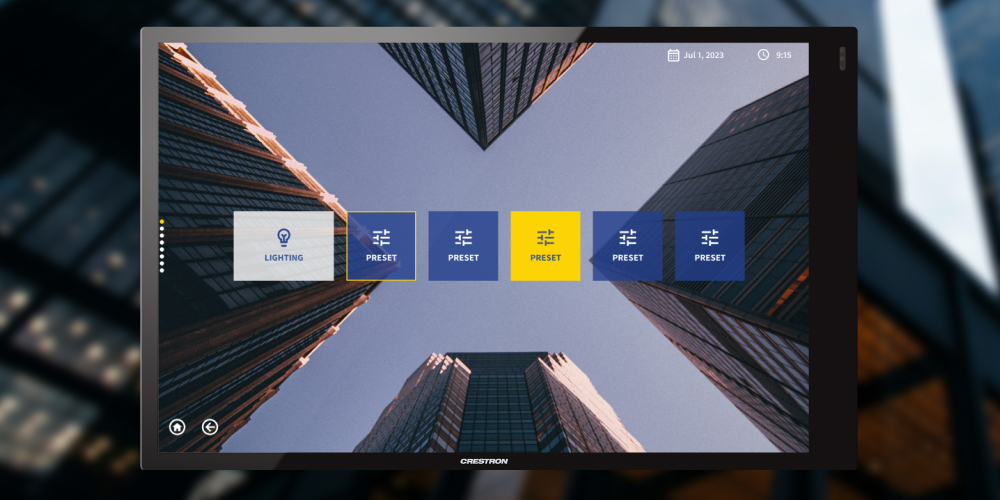Click the Jul 1, 2023 date text
Viewport: 1000px width, 500px height.
click(x=704, y=55)
